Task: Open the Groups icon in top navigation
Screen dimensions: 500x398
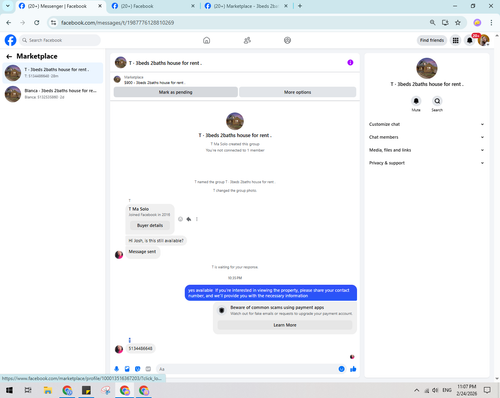Action: pyautogui.click(x=287, y=40)
